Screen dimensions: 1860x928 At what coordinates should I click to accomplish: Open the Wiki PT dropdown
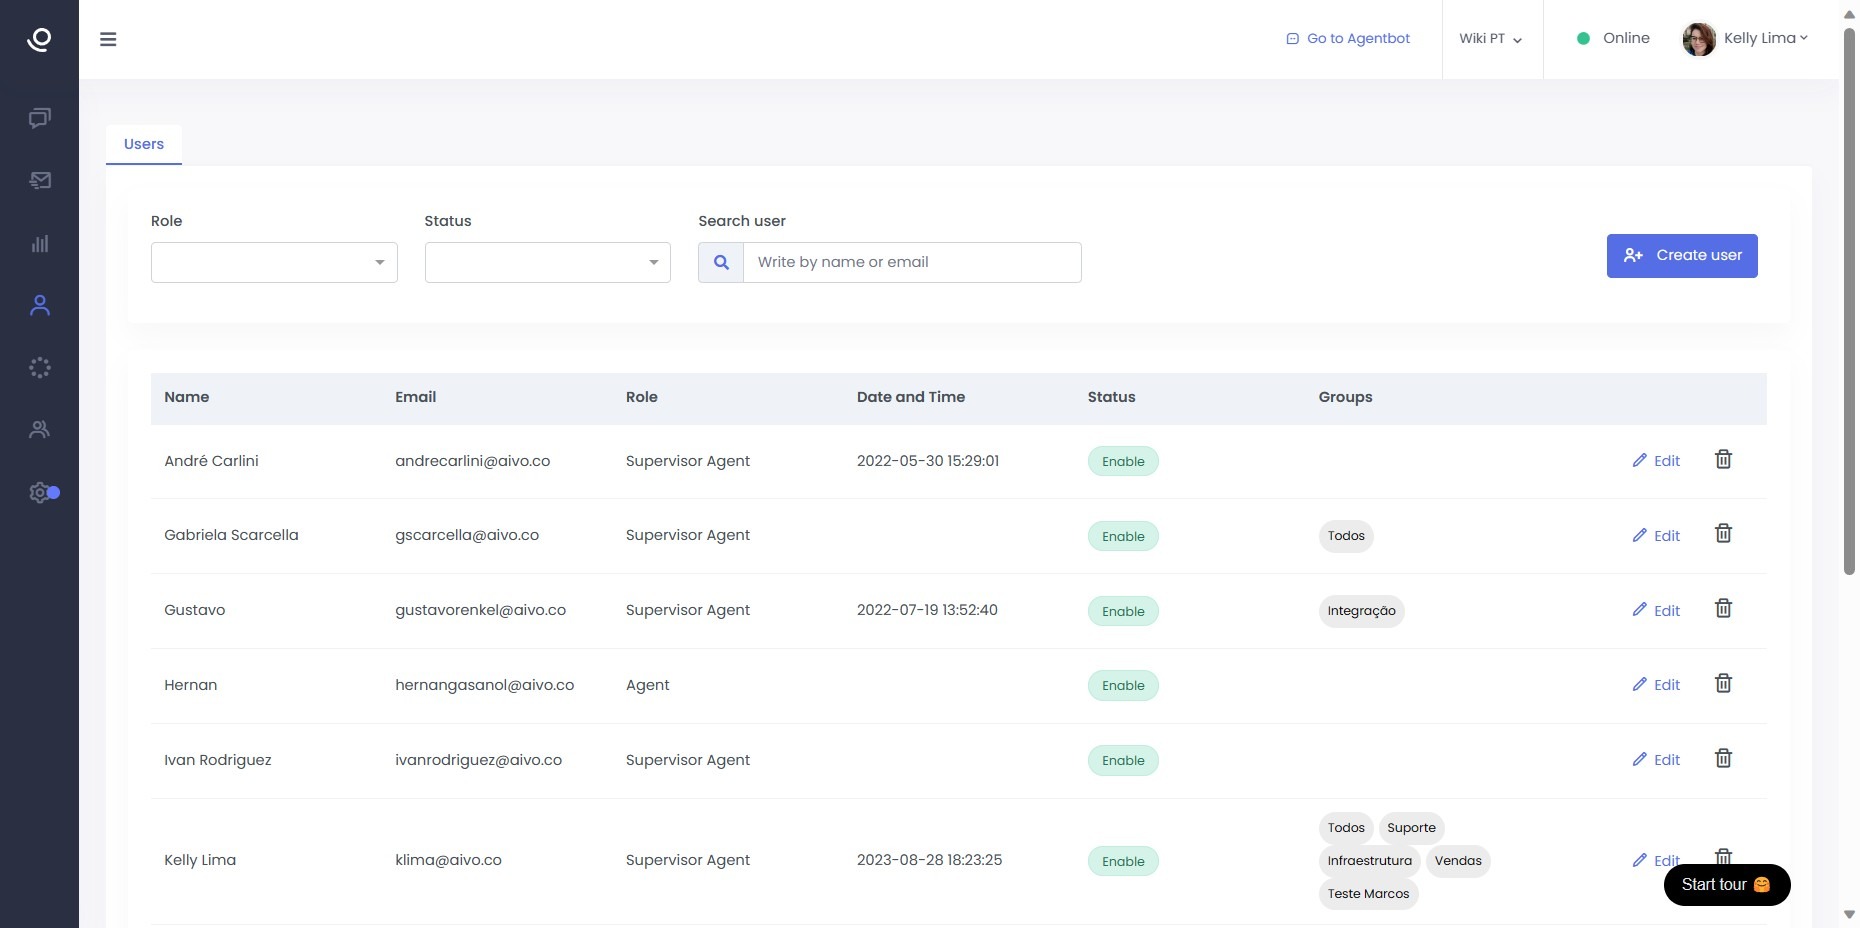tap(1490, 39)
